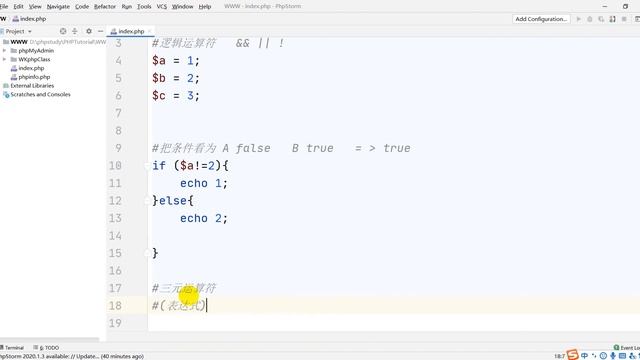Click line number 4 in the gutter
Screen dimensions: 640x360
point(118,61)
